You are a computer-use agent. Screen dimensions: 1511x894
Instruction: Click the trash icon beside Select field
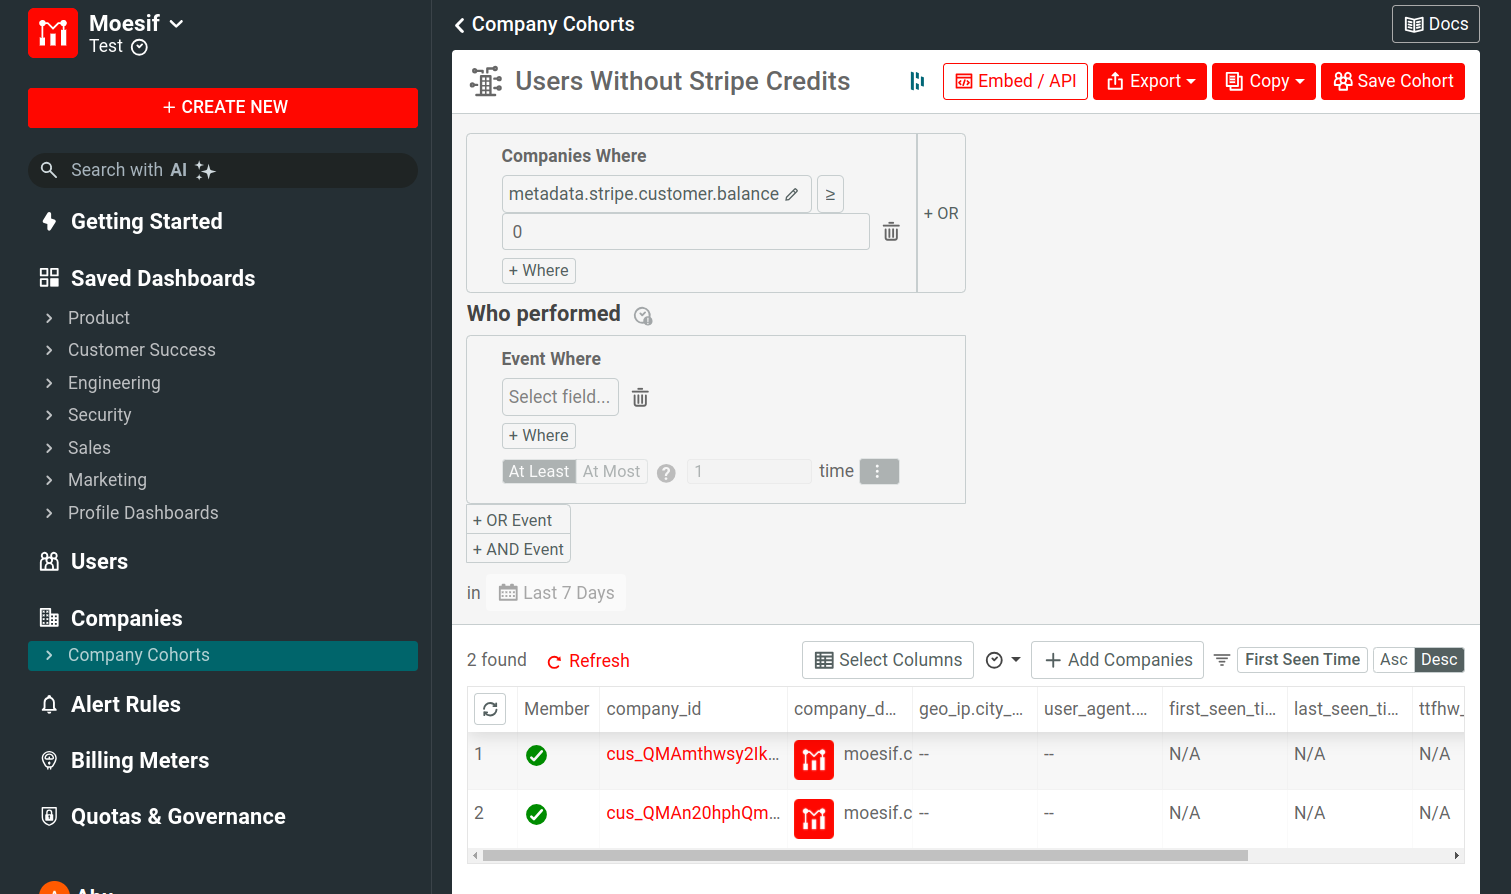coord(640,398)
